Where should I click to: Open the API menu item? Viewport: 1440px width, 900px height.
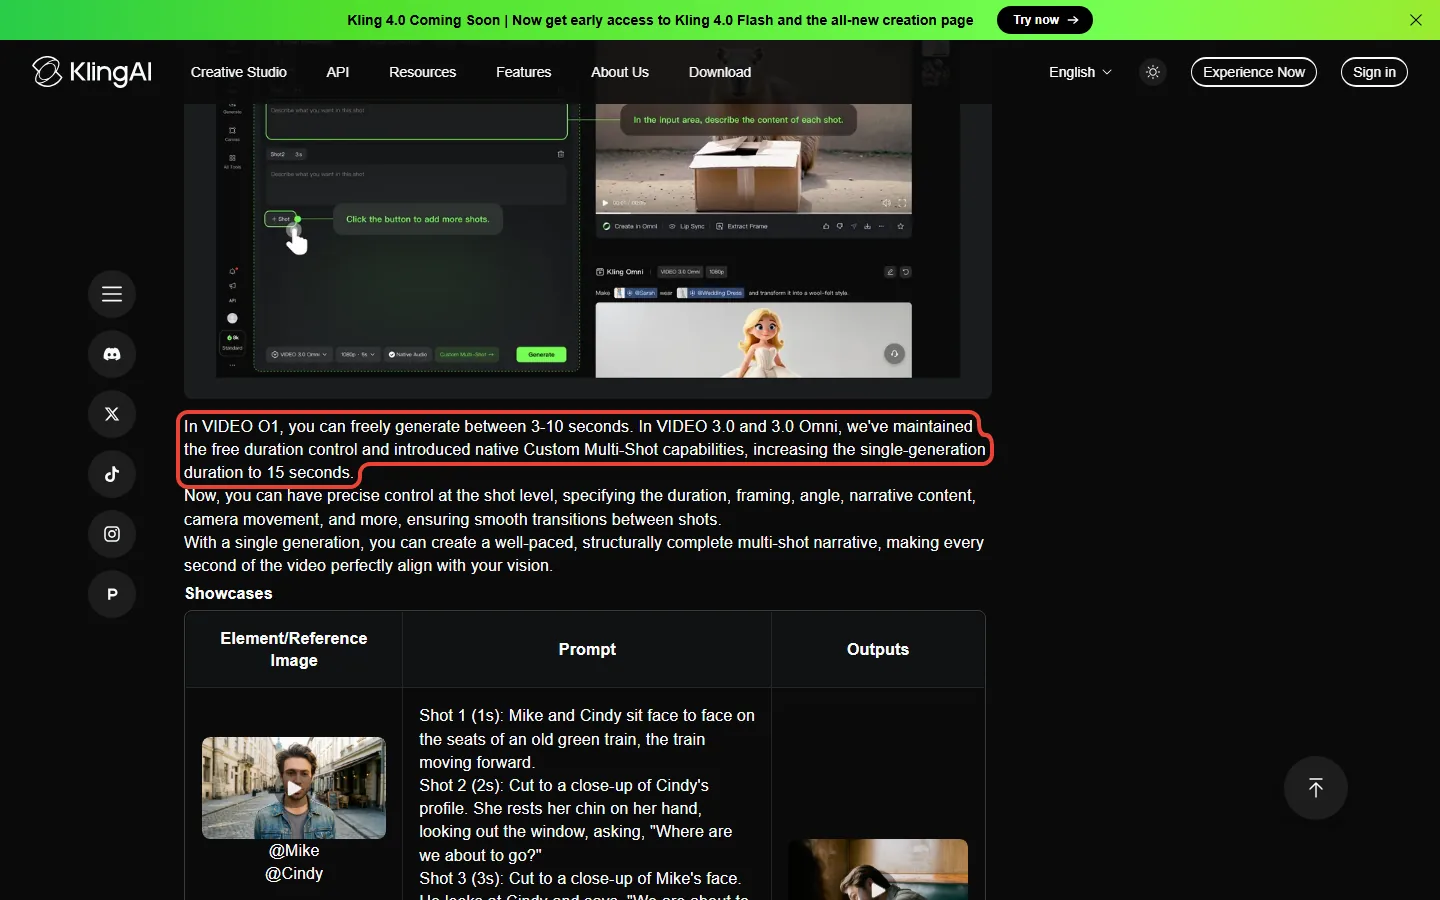click(x=338, y=72)
